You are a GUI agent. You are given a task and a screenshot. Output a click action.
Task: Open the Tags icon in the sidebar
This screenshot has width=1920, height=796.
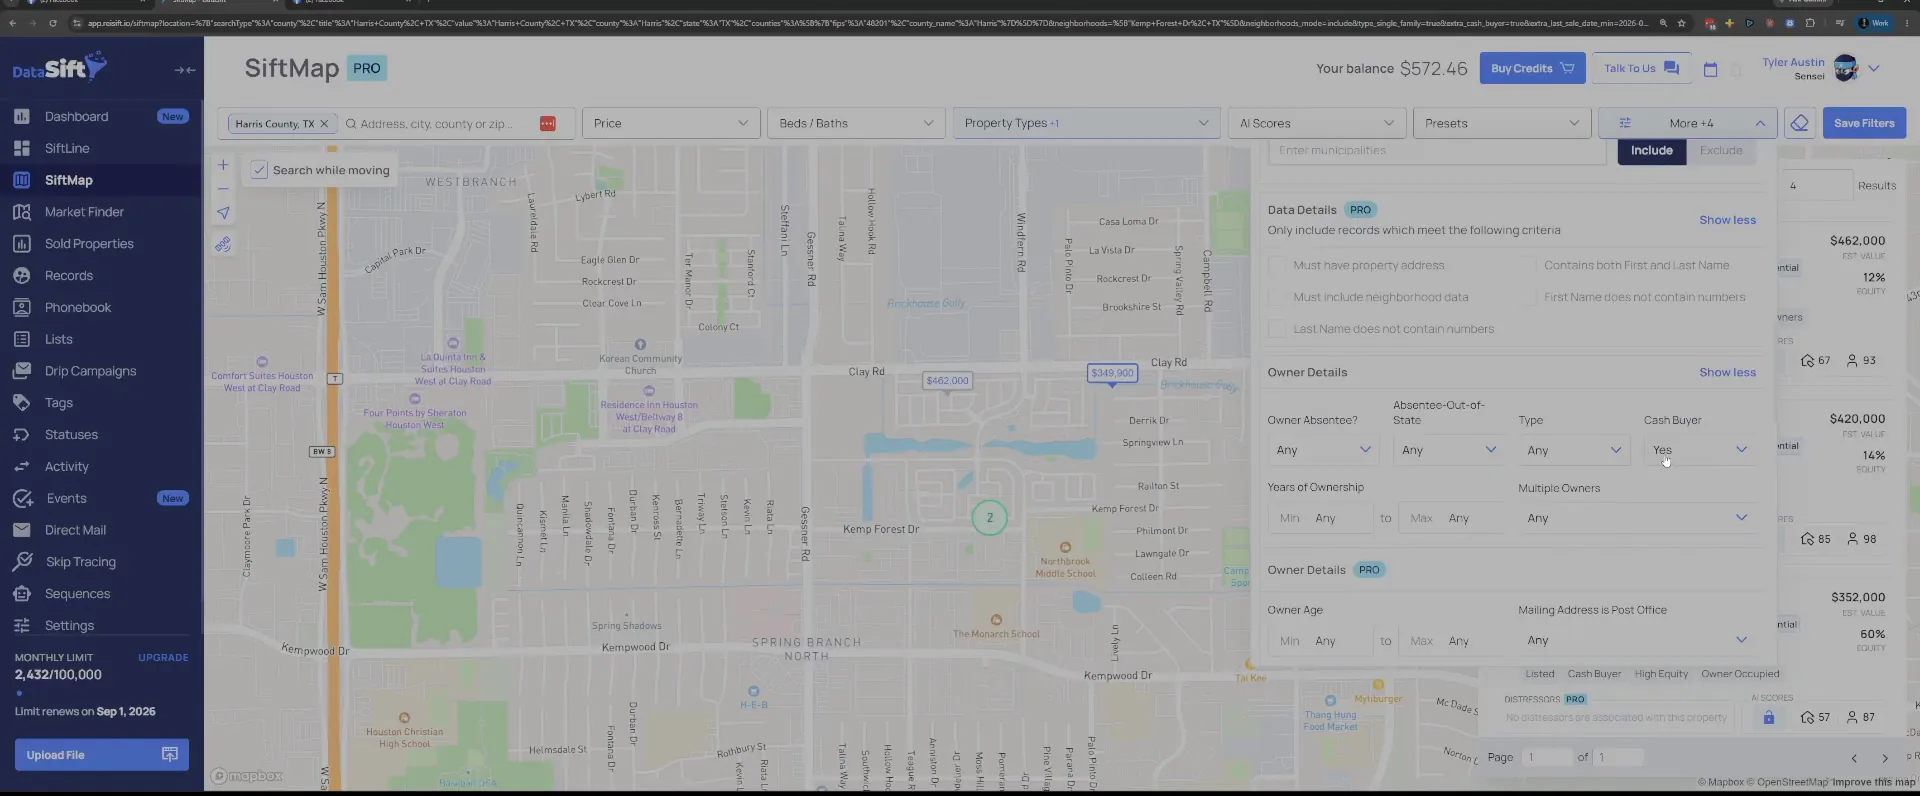22,403
